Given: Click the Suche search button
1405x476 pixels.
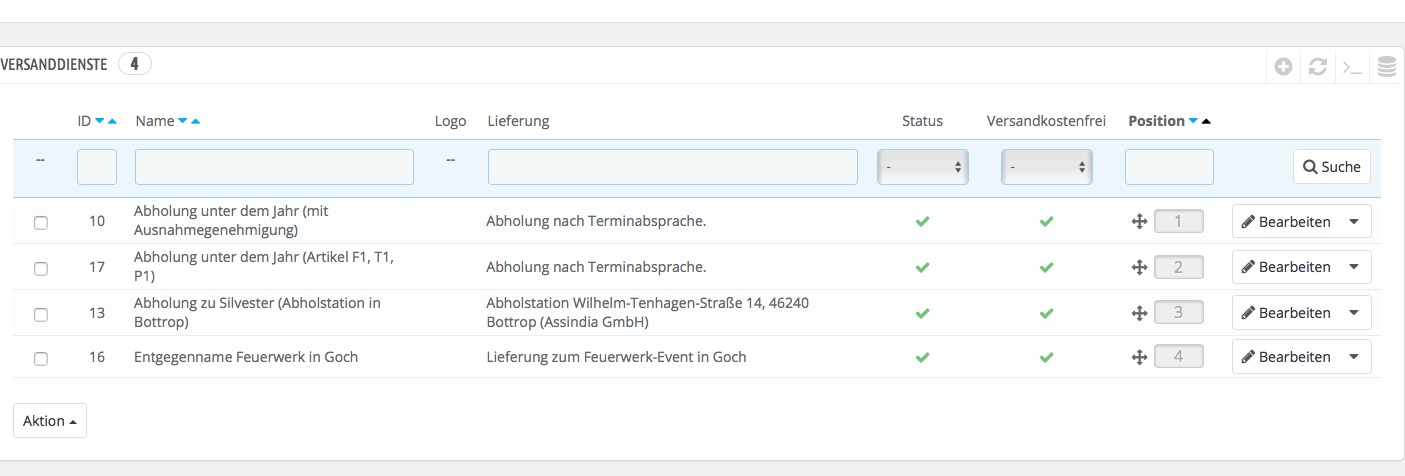Looking at the screenshot, I should pos(1331,167).
